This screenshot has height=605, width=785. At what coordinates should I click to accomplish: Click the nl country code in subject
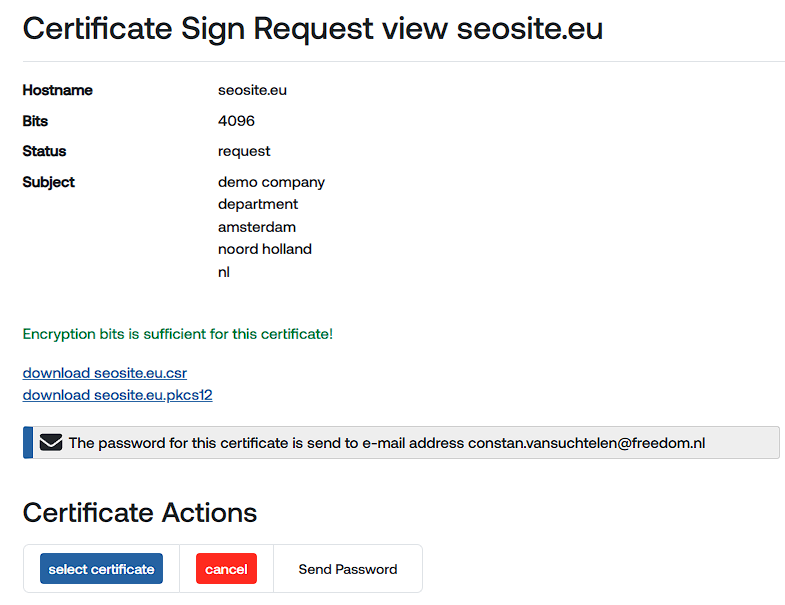(224, 271)
